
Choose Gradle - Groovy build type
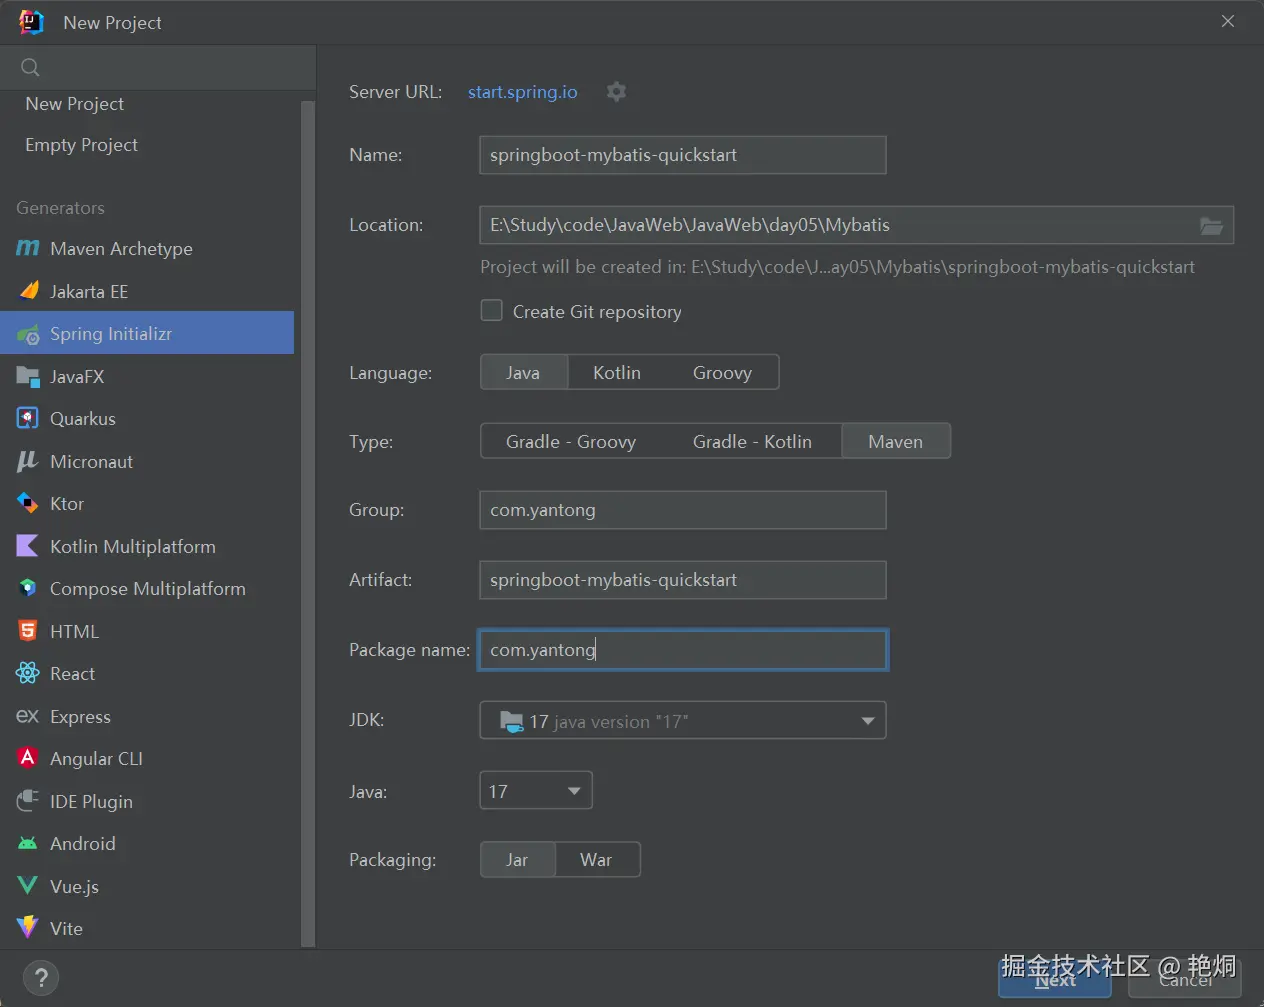tap(571, 442)
